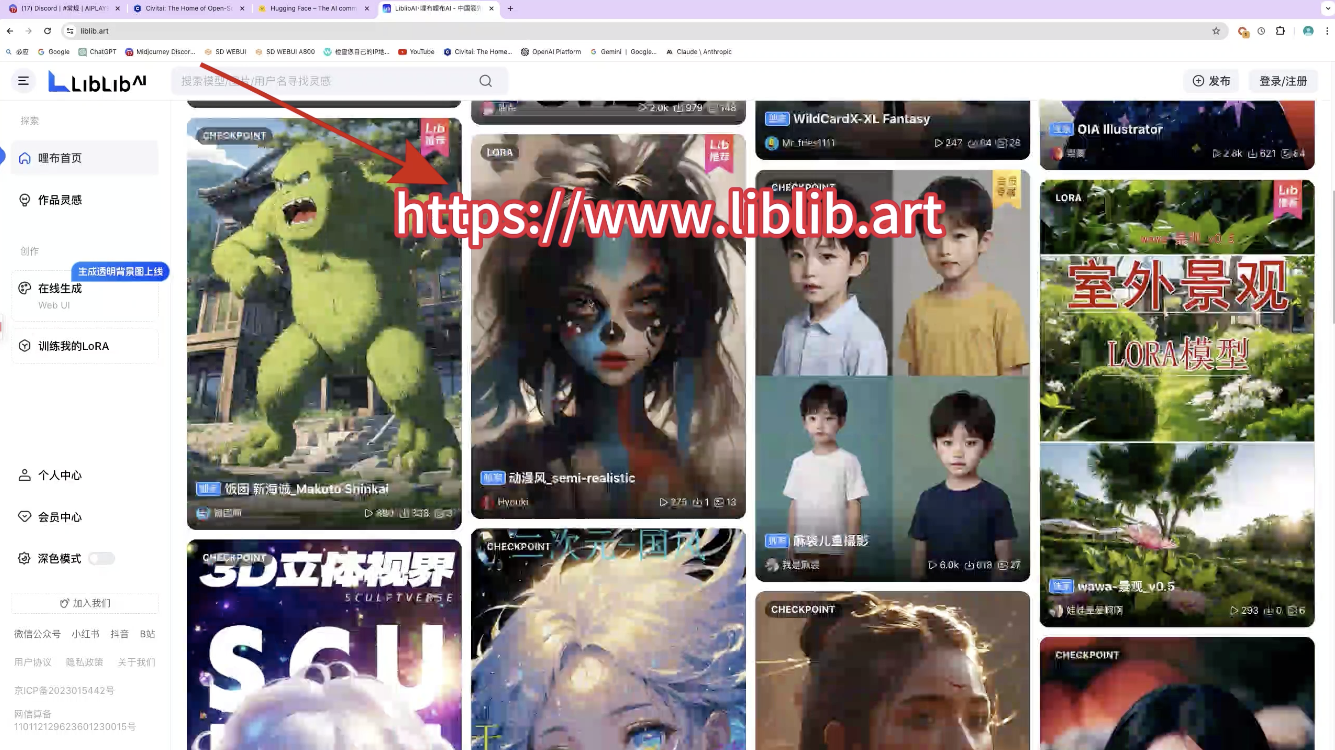1335x750 pixels.
Task: Click the site information icon in address bar
Action: [x=70, y=31]
